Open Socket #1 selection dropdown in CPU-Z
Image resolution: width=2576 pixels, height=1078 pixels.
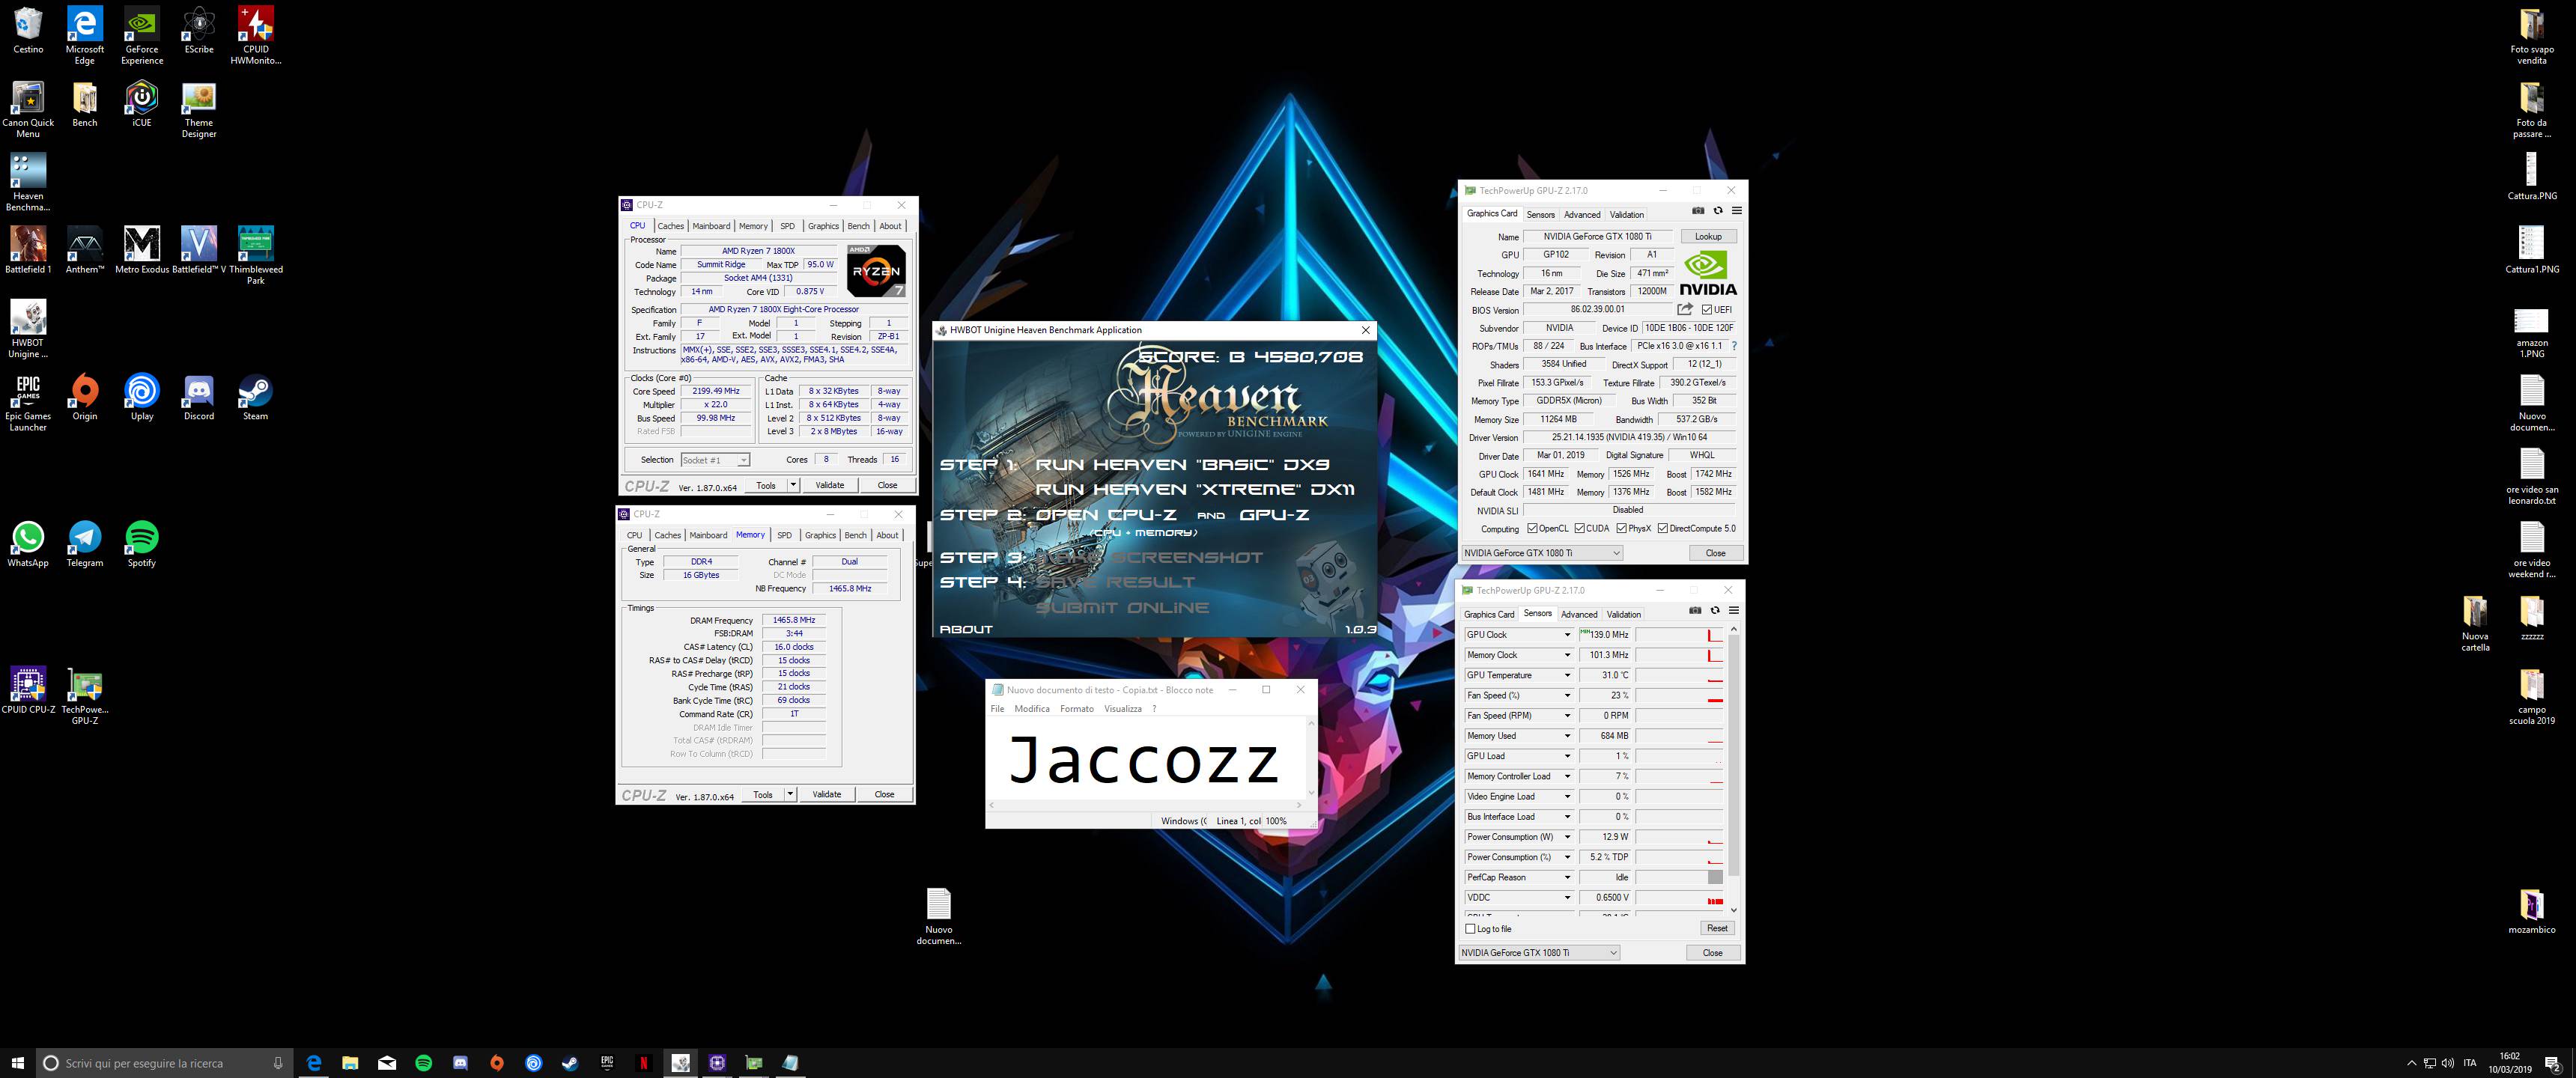pos(715,460)
